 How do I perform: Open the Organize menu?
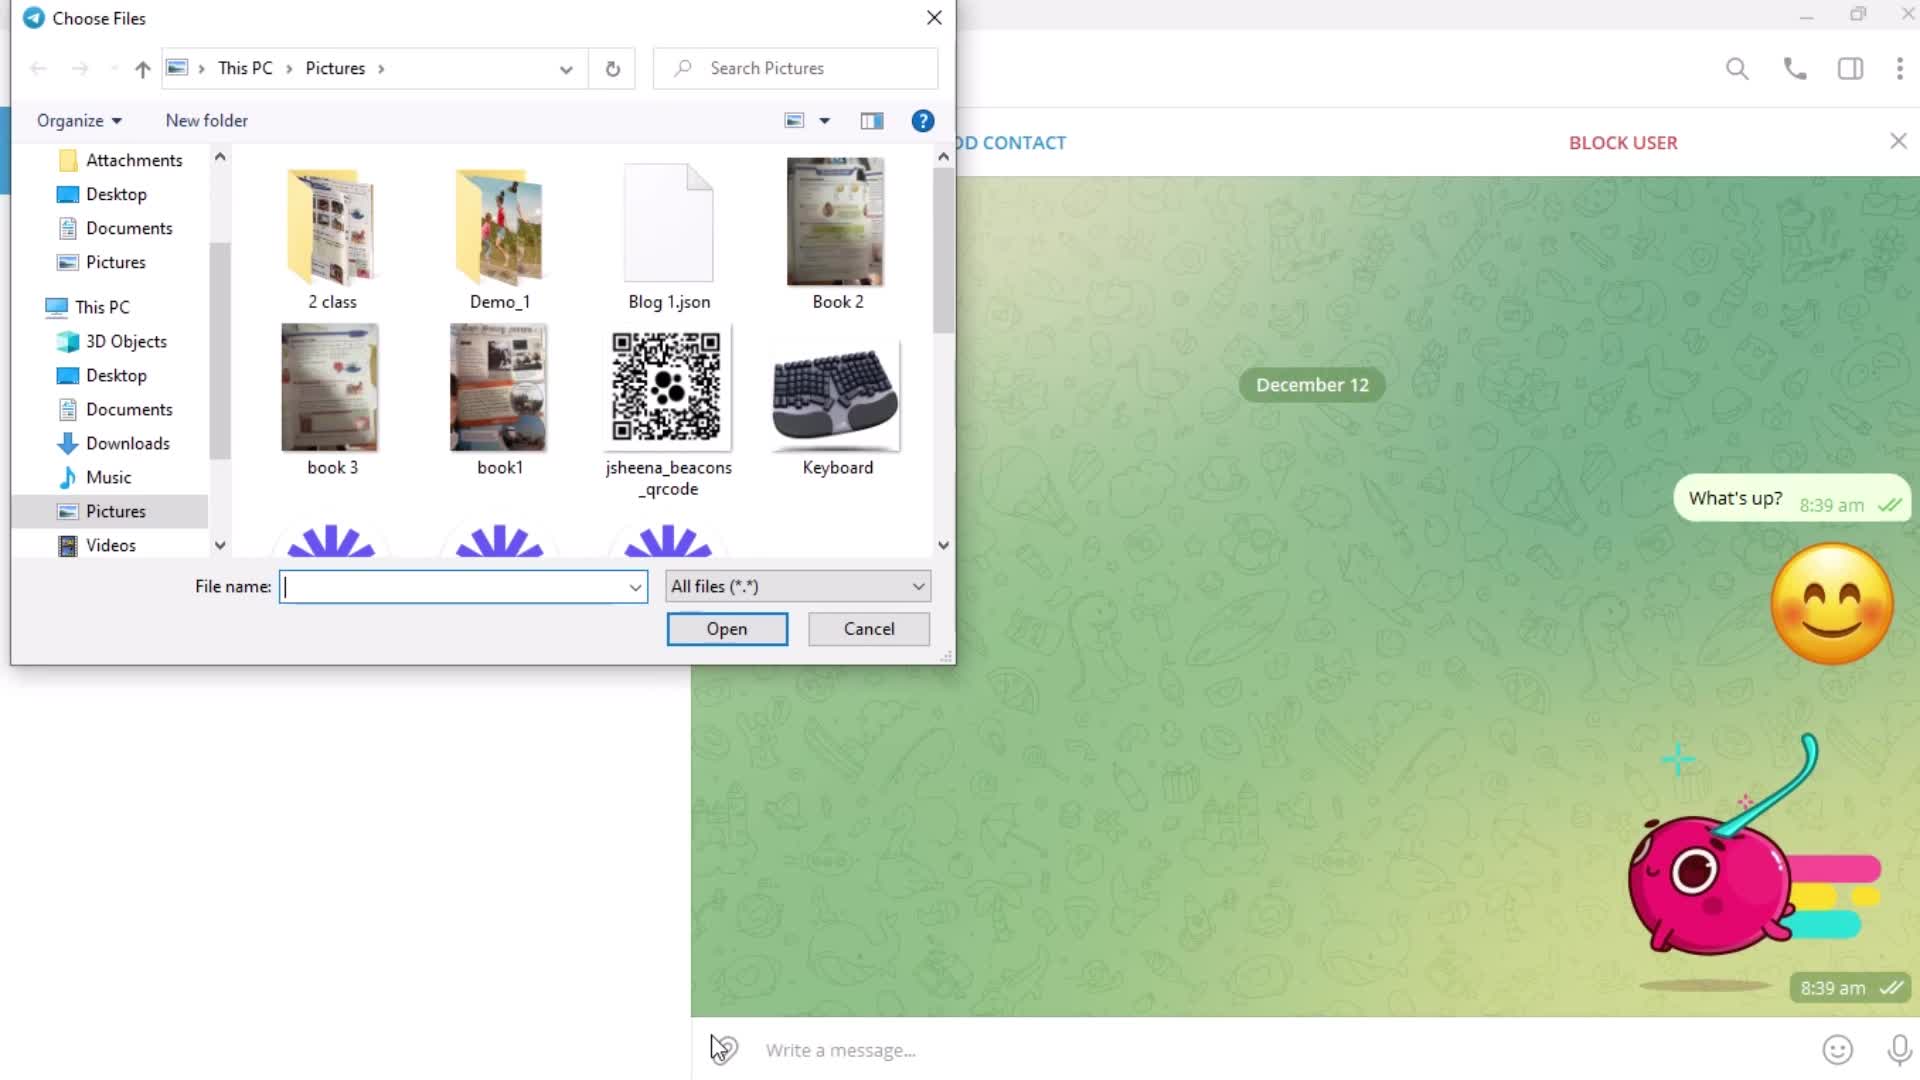(79, 120)
